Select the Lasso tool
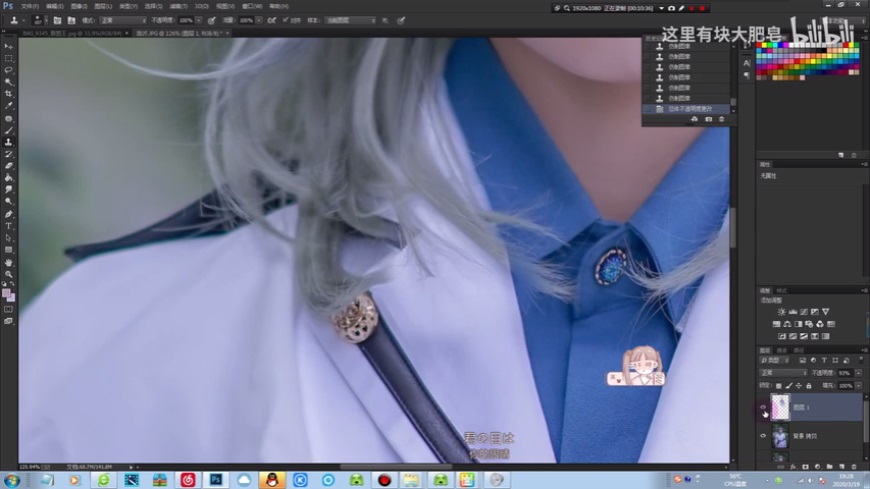This screenshot has width=870, height=489. click(x=8, y=70)
